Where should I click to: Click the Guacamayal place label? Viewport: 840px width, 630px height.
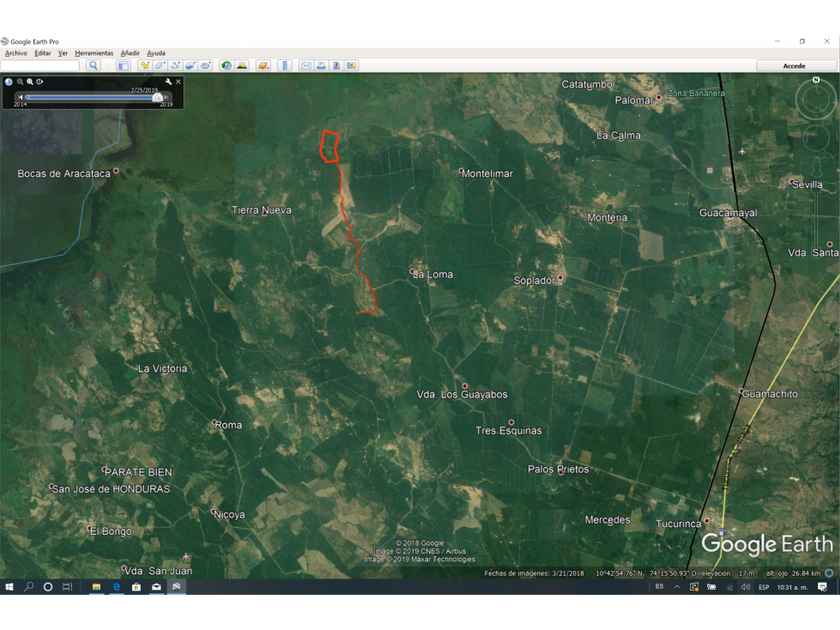coord(728,213)
